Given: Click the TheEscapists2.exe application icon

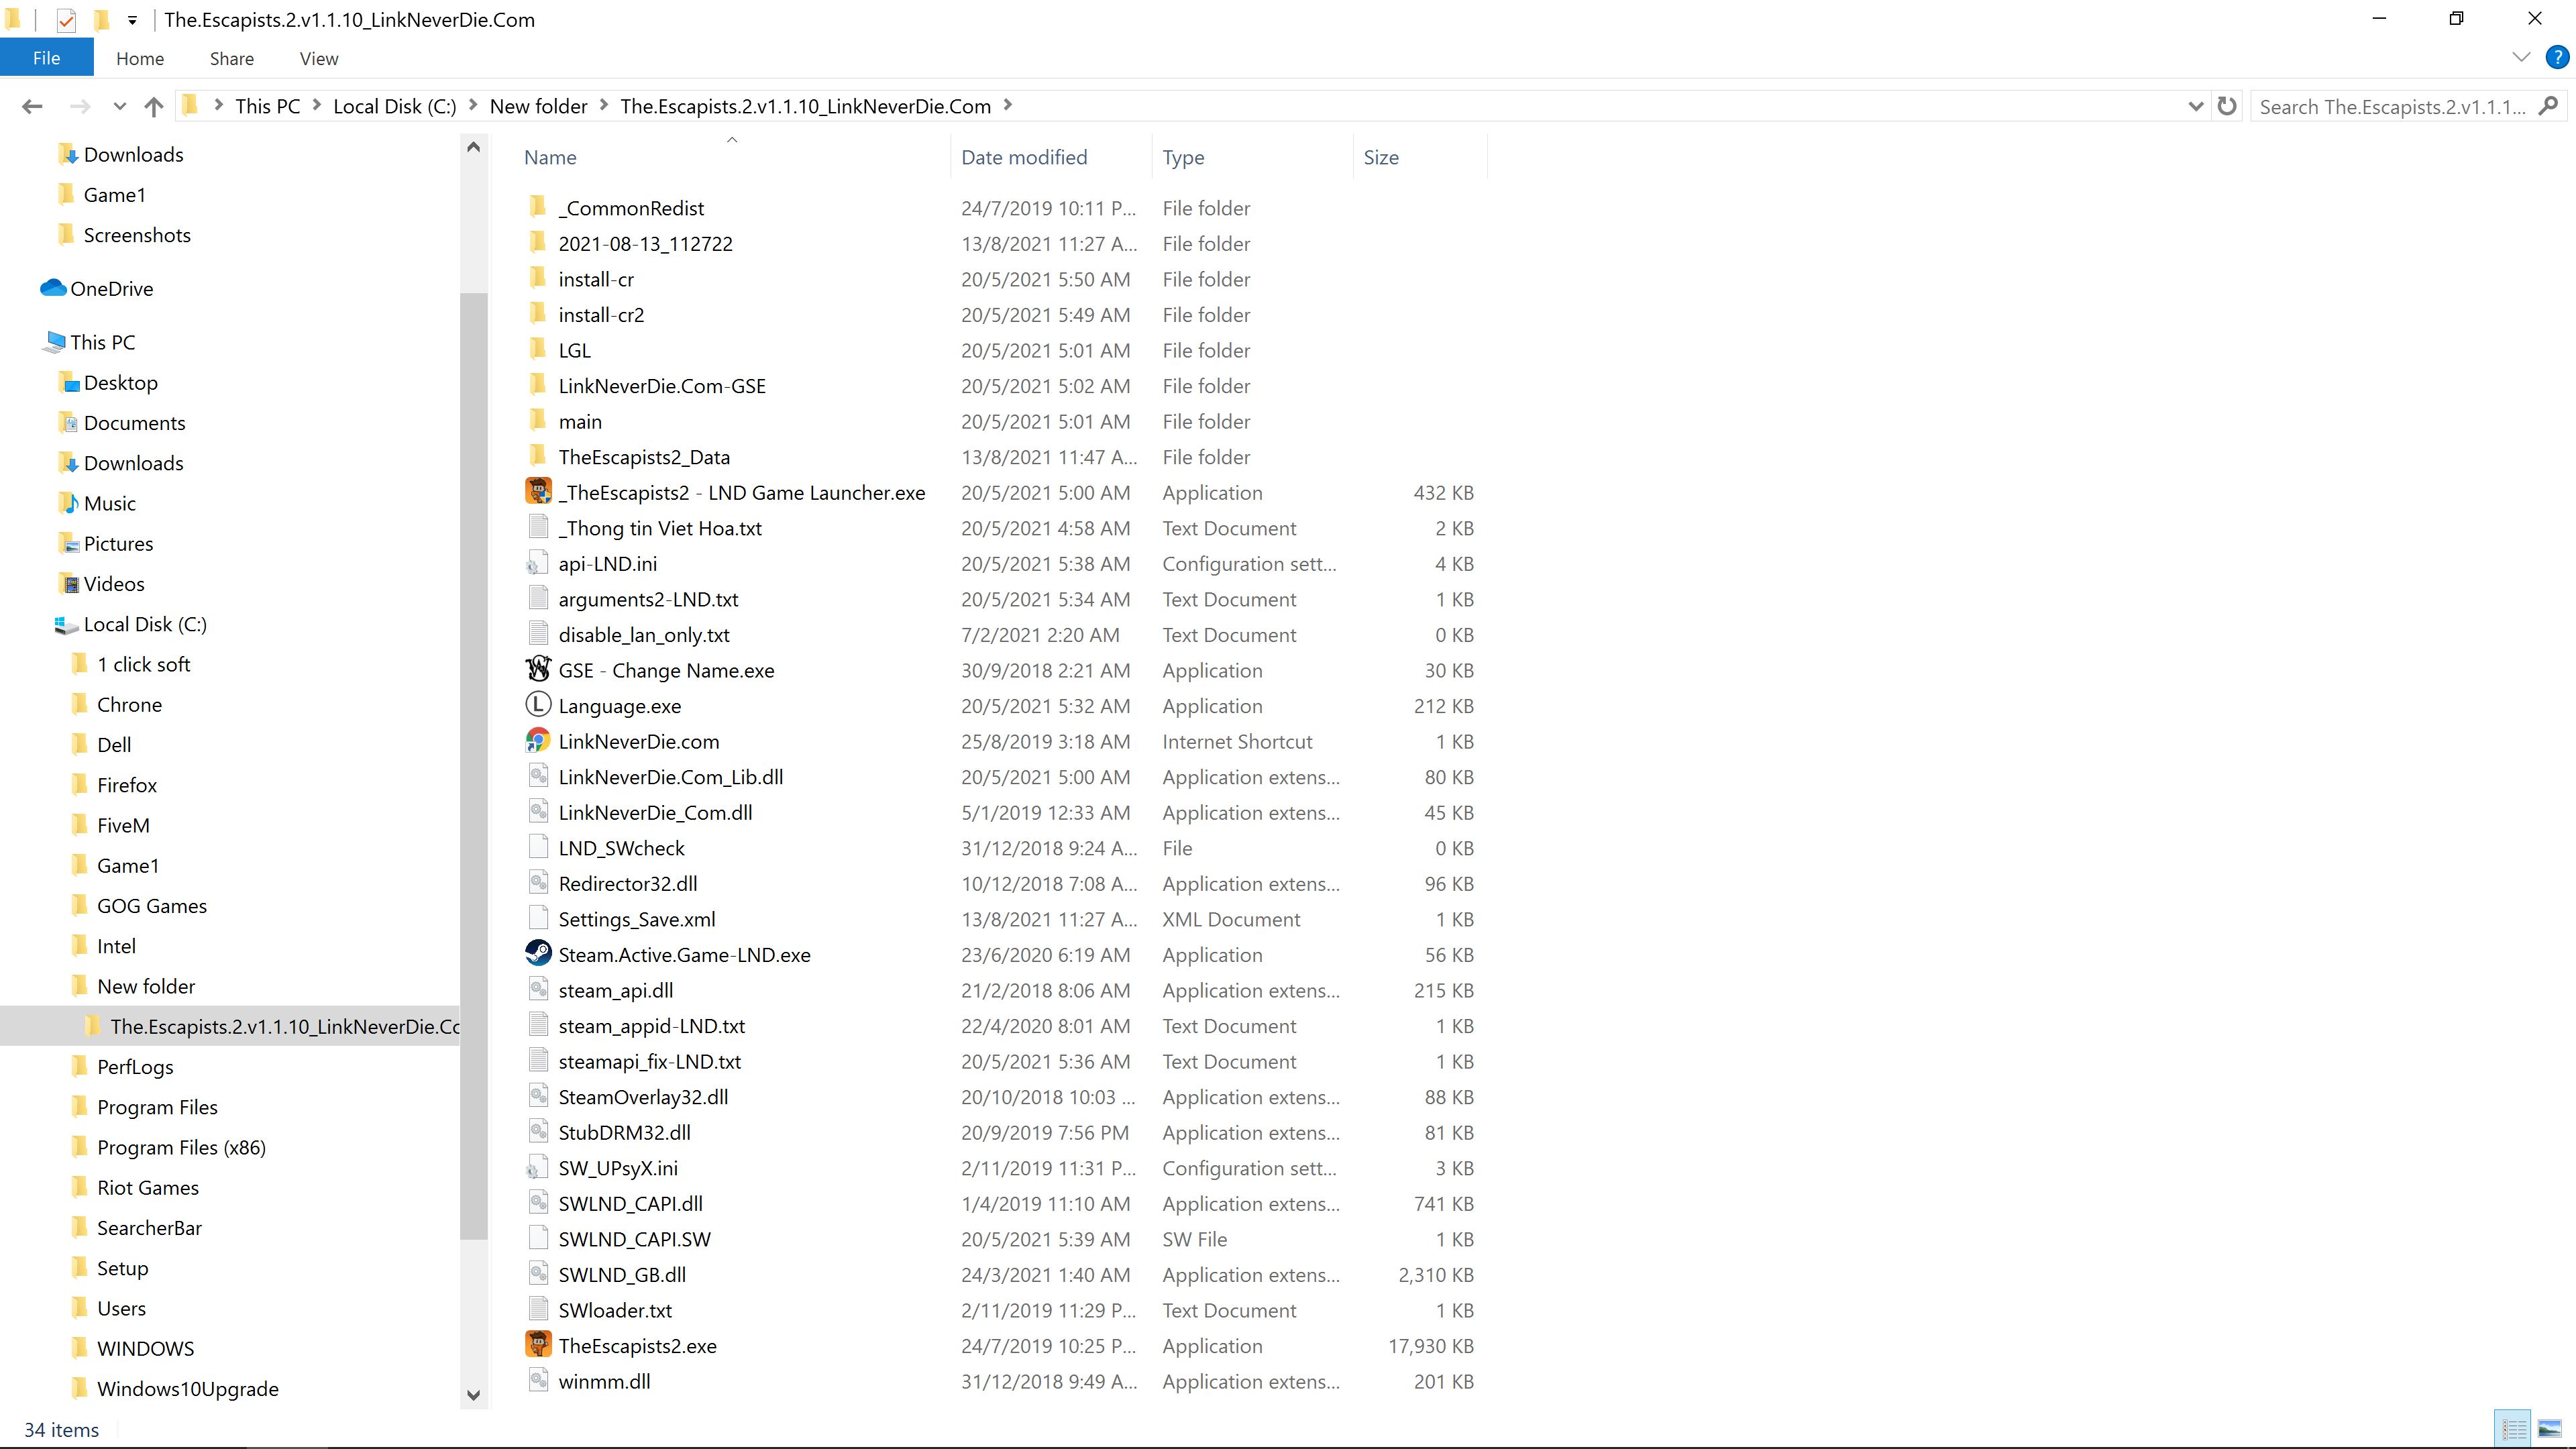Looking at the screenshot, I should 538,1345.
